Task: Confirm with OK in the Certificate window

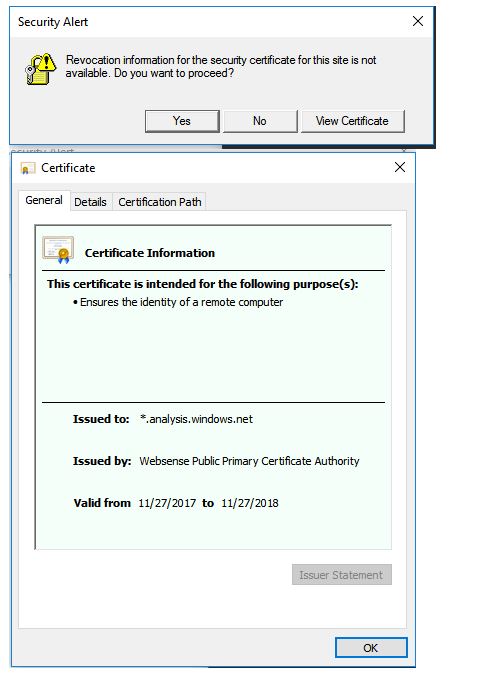Action: pyautogui.click(x=371, y=648)
